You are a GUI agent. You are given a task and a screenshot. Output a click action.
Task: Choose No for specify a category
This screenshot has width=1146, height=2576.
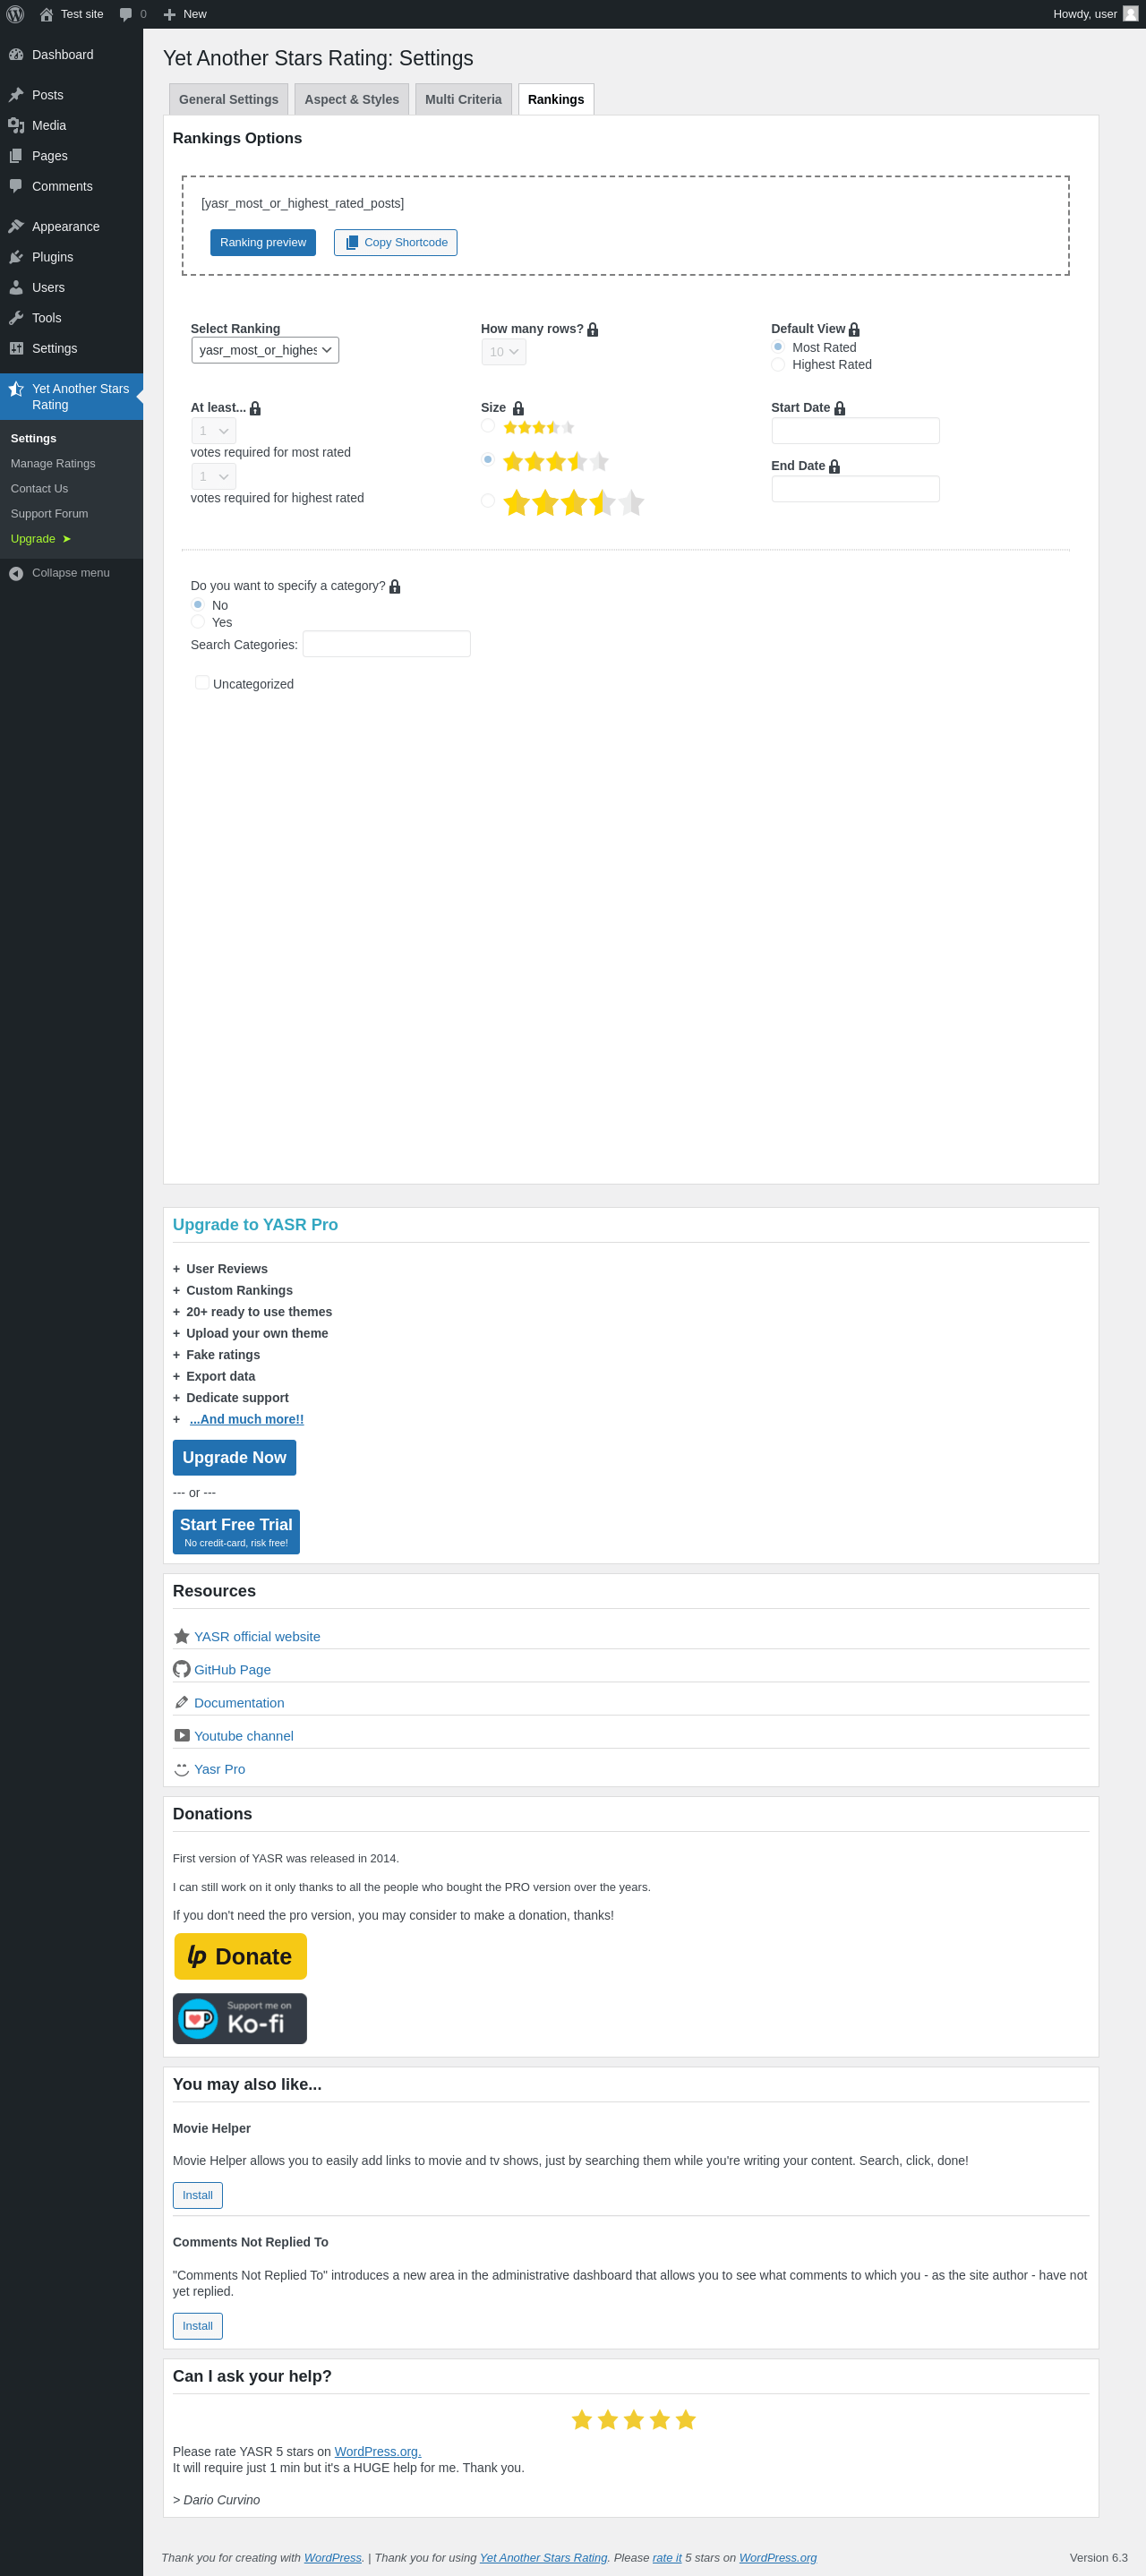pyautogui.click(x=198, y=605)
